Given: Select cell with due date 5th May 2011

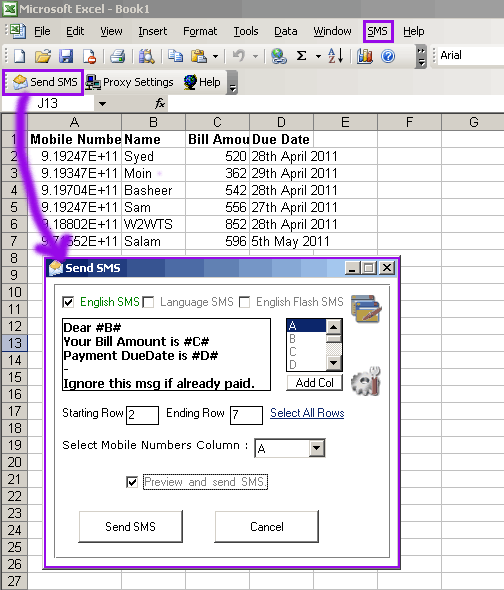Looking at the screenshot, I should click(281, 241).
